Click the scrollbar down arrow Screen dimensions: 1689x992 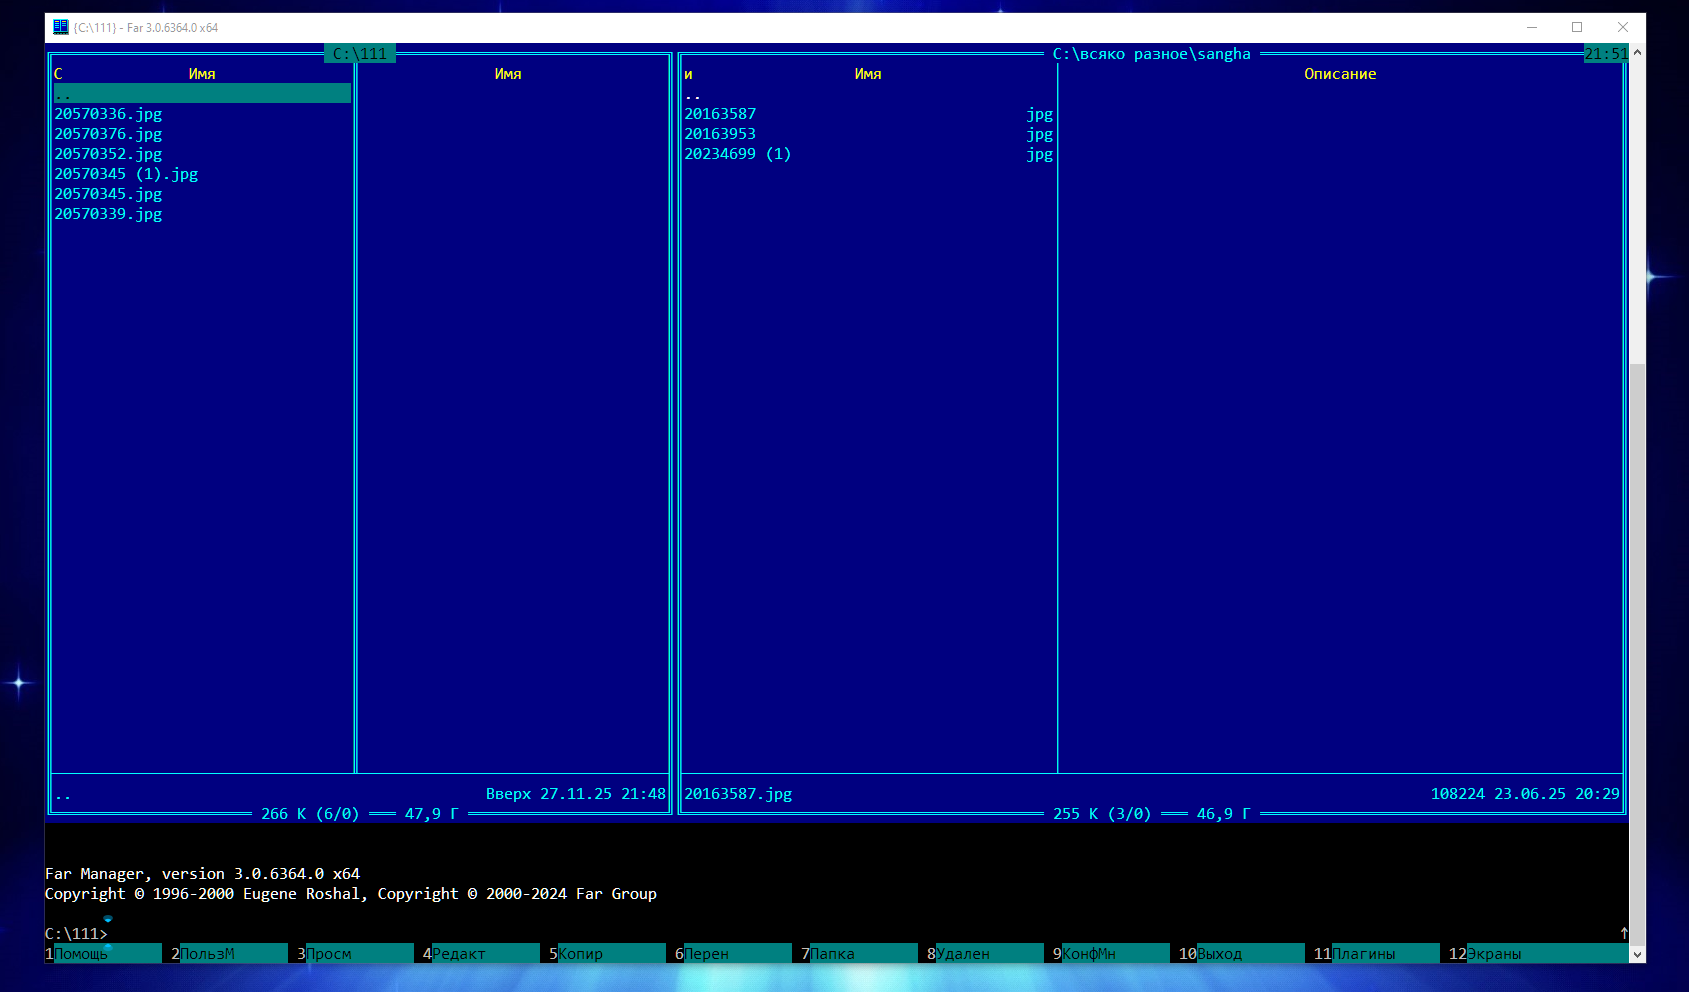(1637, 955)
